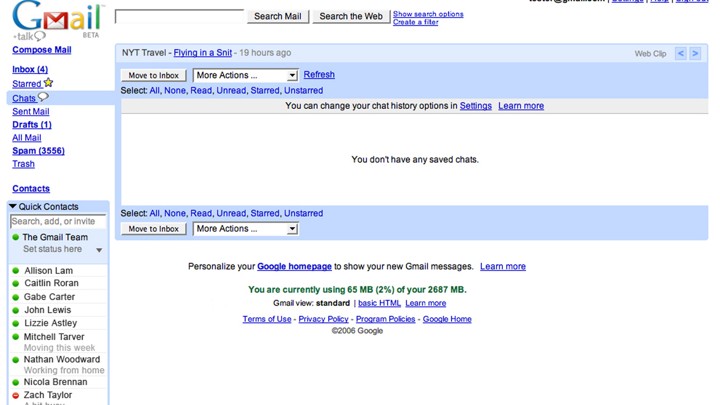Screen dimensions: 720x405
Task: Click the top Move to Inbox button
Action: point(153,75)
